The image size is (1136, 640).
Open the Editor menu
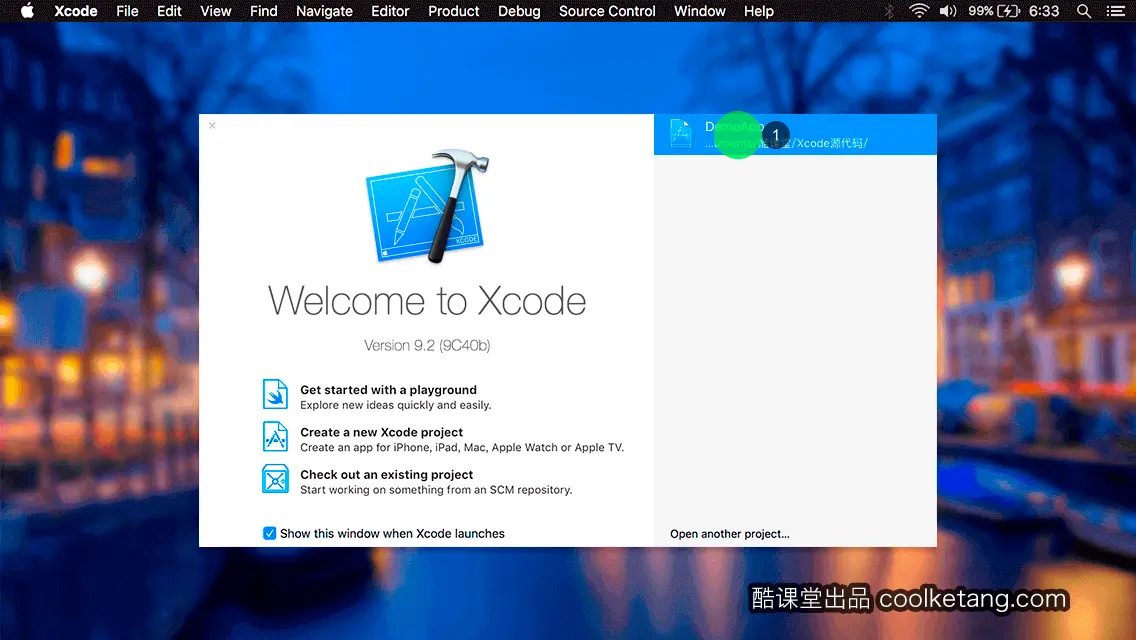tap(390, 11)
